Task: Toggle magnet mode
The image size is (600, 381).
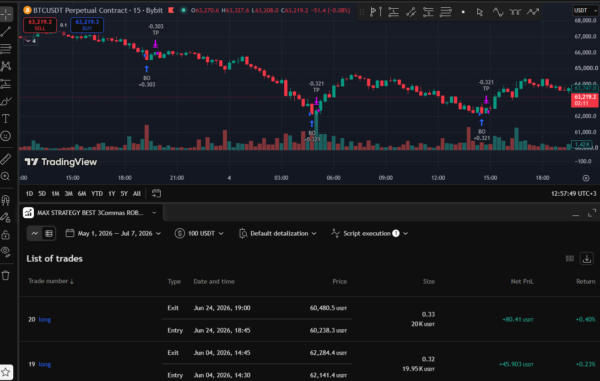Action: [x=6, y=200]
